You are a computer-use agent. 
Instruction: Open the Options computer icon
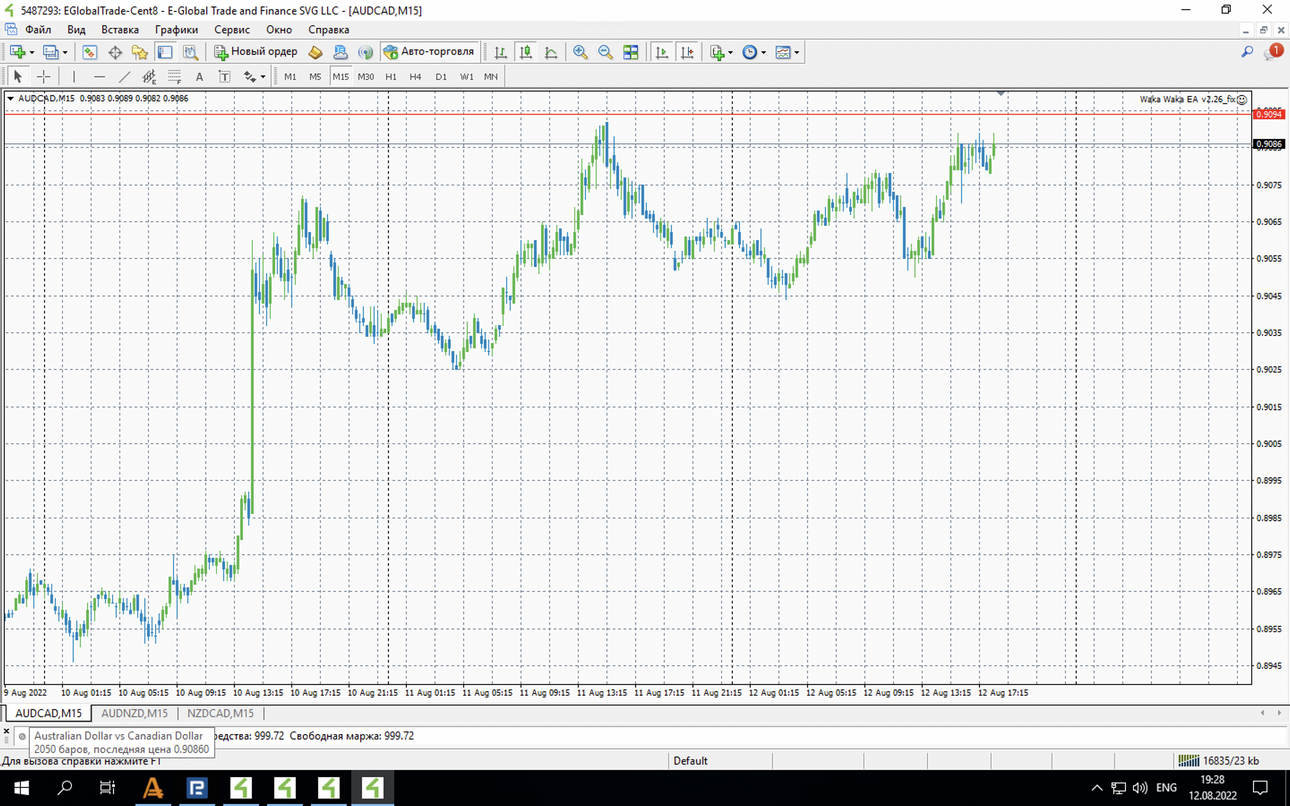[340, 52]
